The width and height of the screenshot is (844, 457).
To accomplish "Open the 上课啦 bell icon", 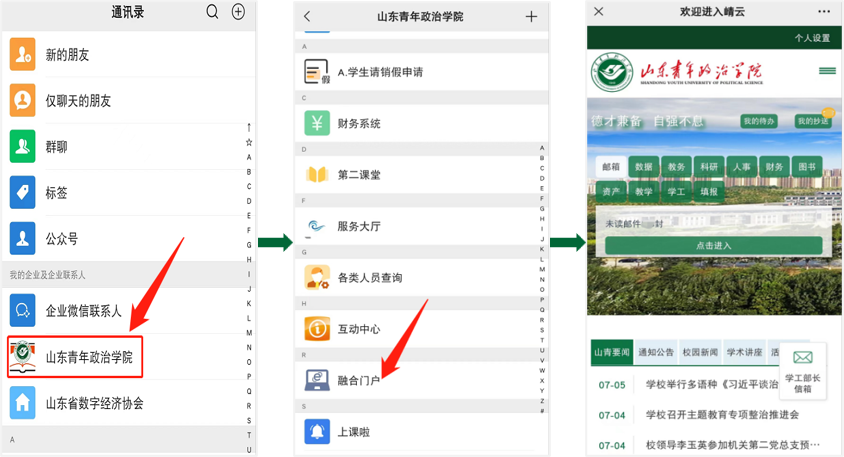I will coord(317,432).
